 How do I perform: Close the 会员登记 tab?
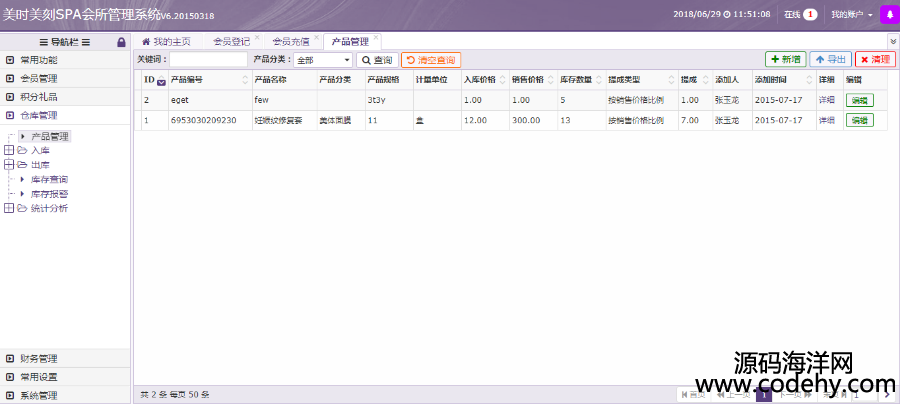tap(257, 37)
